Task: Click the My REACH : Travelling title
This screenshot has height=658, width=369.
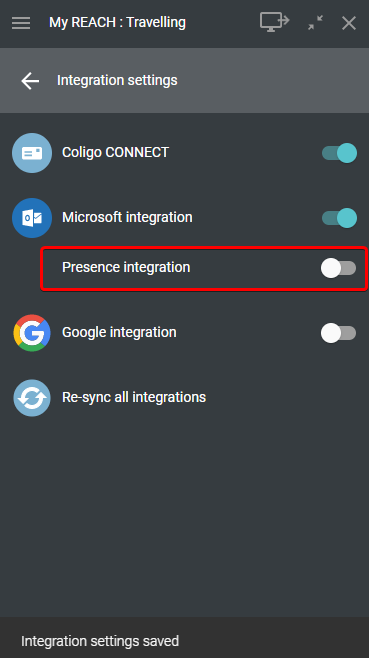Action: click(118, 22)
